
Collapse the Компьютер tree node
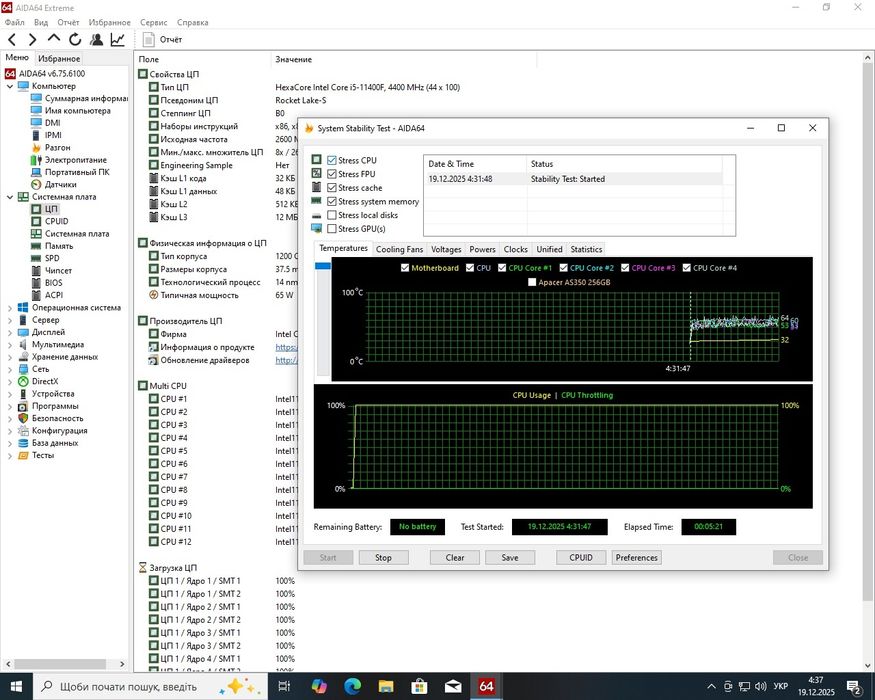coord(10,86)
